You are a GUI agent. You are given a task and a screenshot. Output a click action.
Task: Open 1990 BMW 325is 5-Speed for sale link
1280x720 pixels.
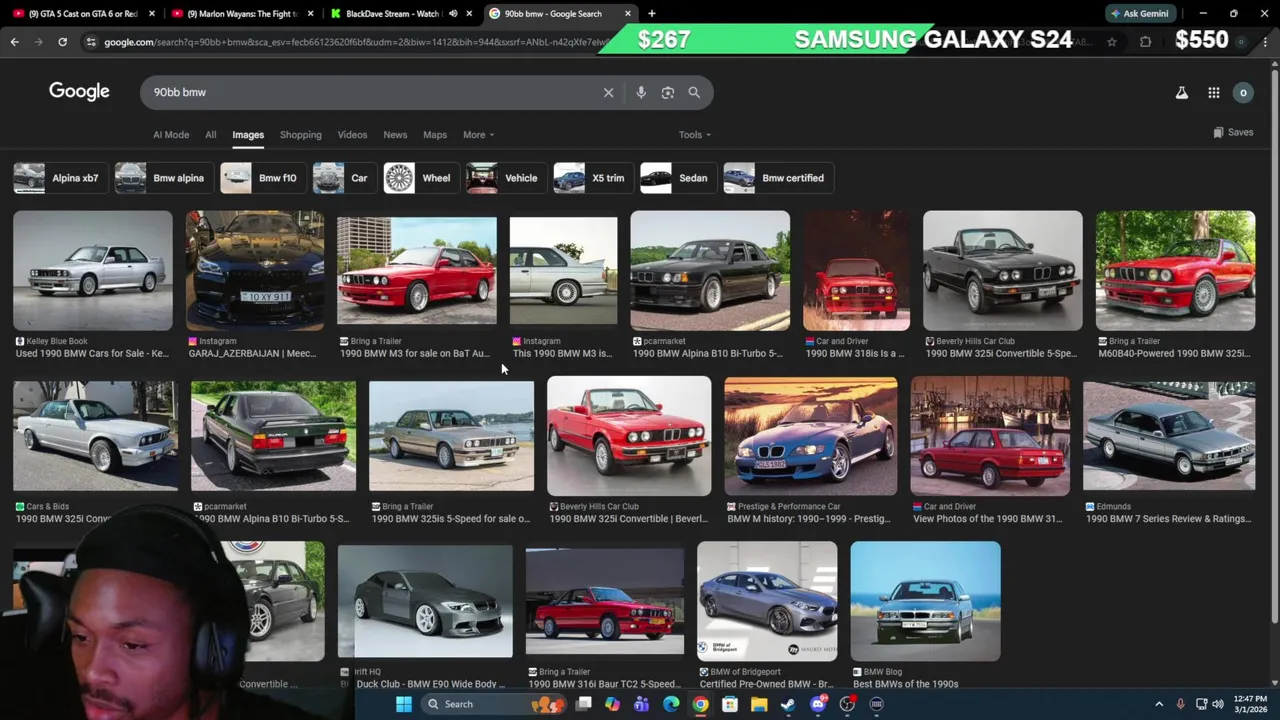point(451,519)
